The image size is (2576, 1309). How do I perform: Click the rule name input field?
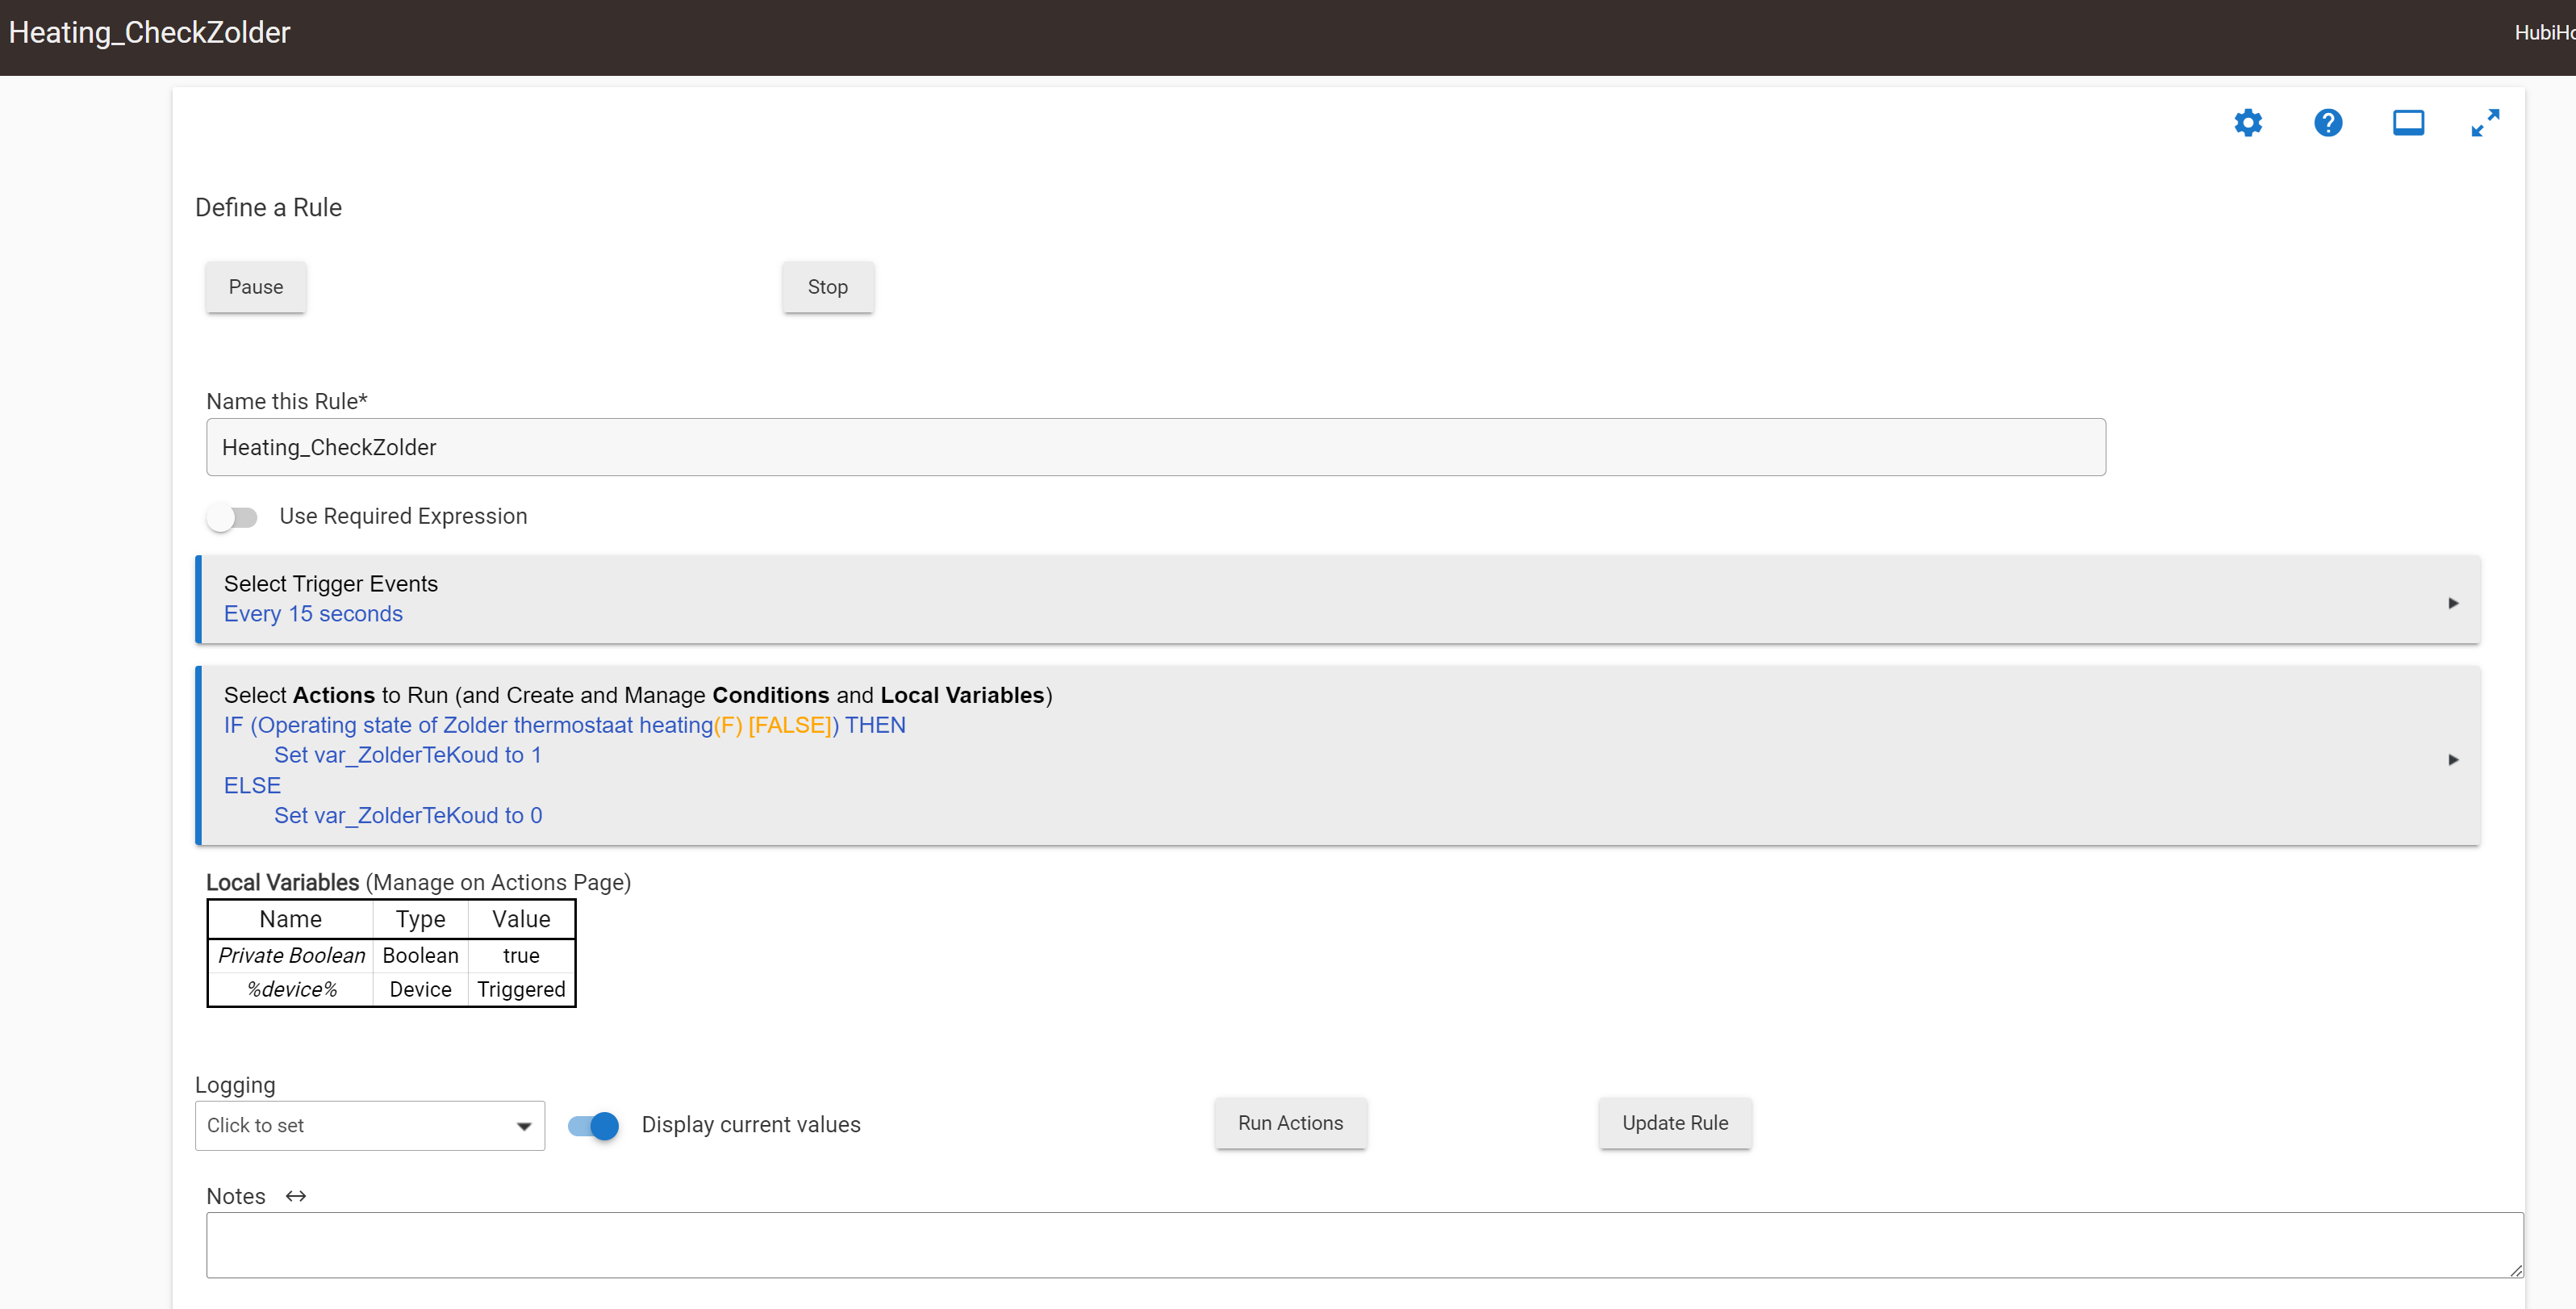coord(1155,447)
